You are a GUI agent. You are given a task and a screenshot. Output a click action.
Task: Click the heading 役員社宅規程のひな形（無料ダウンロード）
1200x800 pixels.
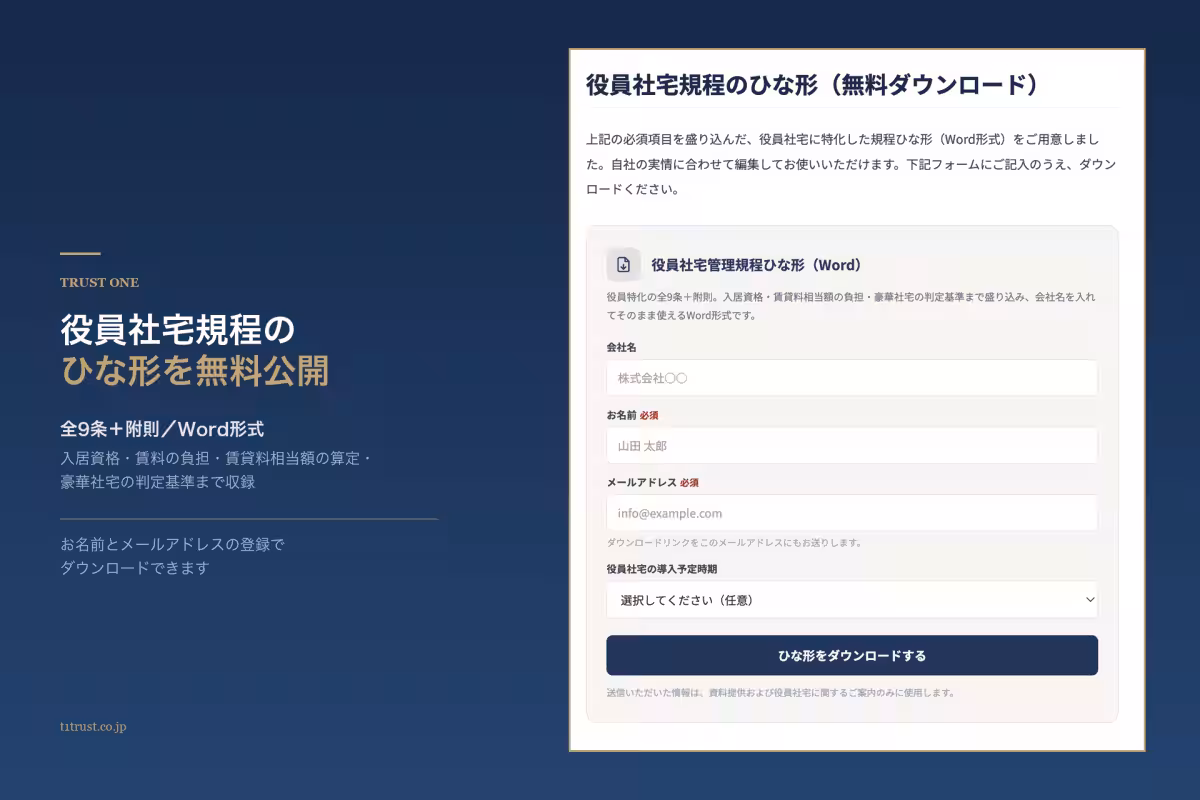coord(812,85)
